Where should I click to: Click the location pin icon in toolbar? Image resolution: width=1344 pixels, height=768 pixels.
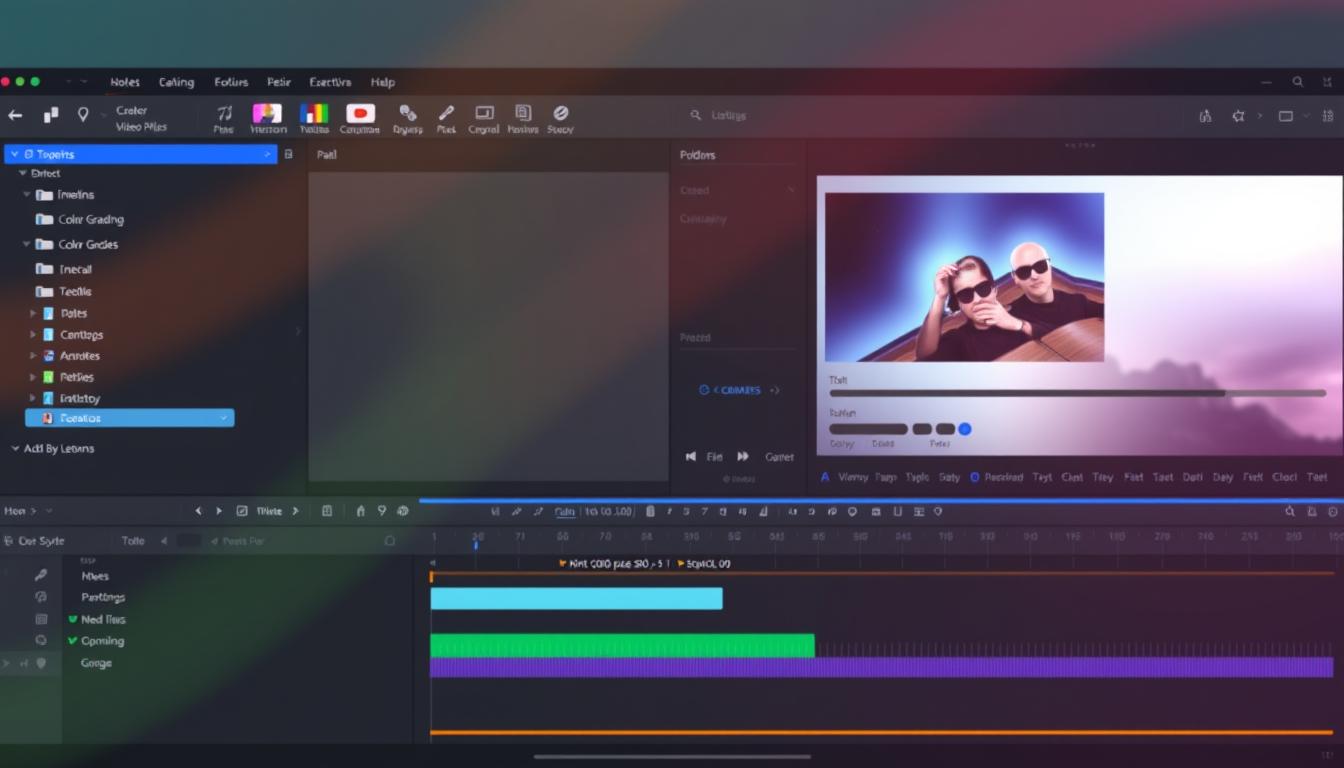[83, 115]
